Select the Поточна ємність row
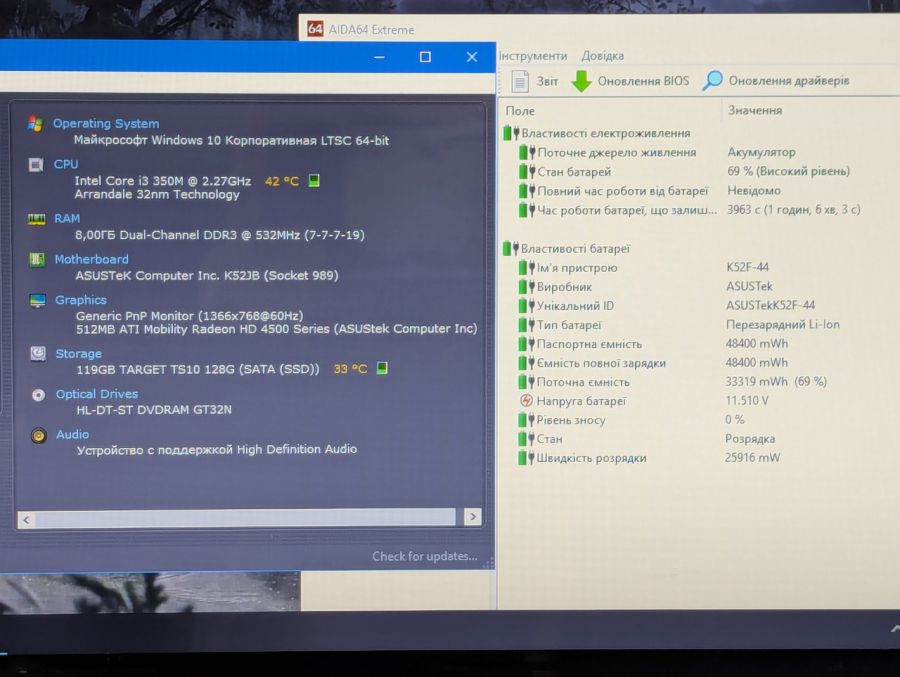Image resolution: width=900 pixels, height=677 pixels. pyautogui.click(x=700, y=382)
